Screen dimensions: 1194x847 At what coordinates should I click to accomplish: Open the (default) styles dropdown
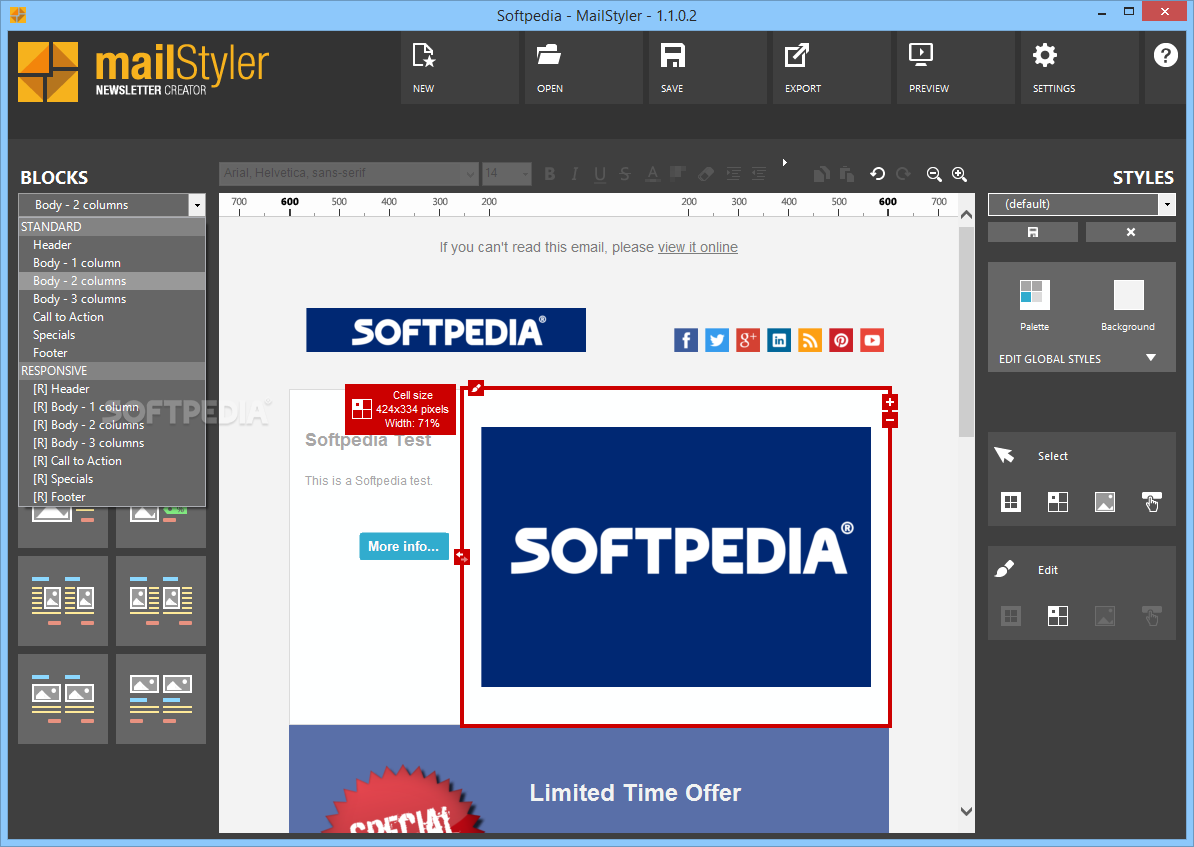[1167, 204]
